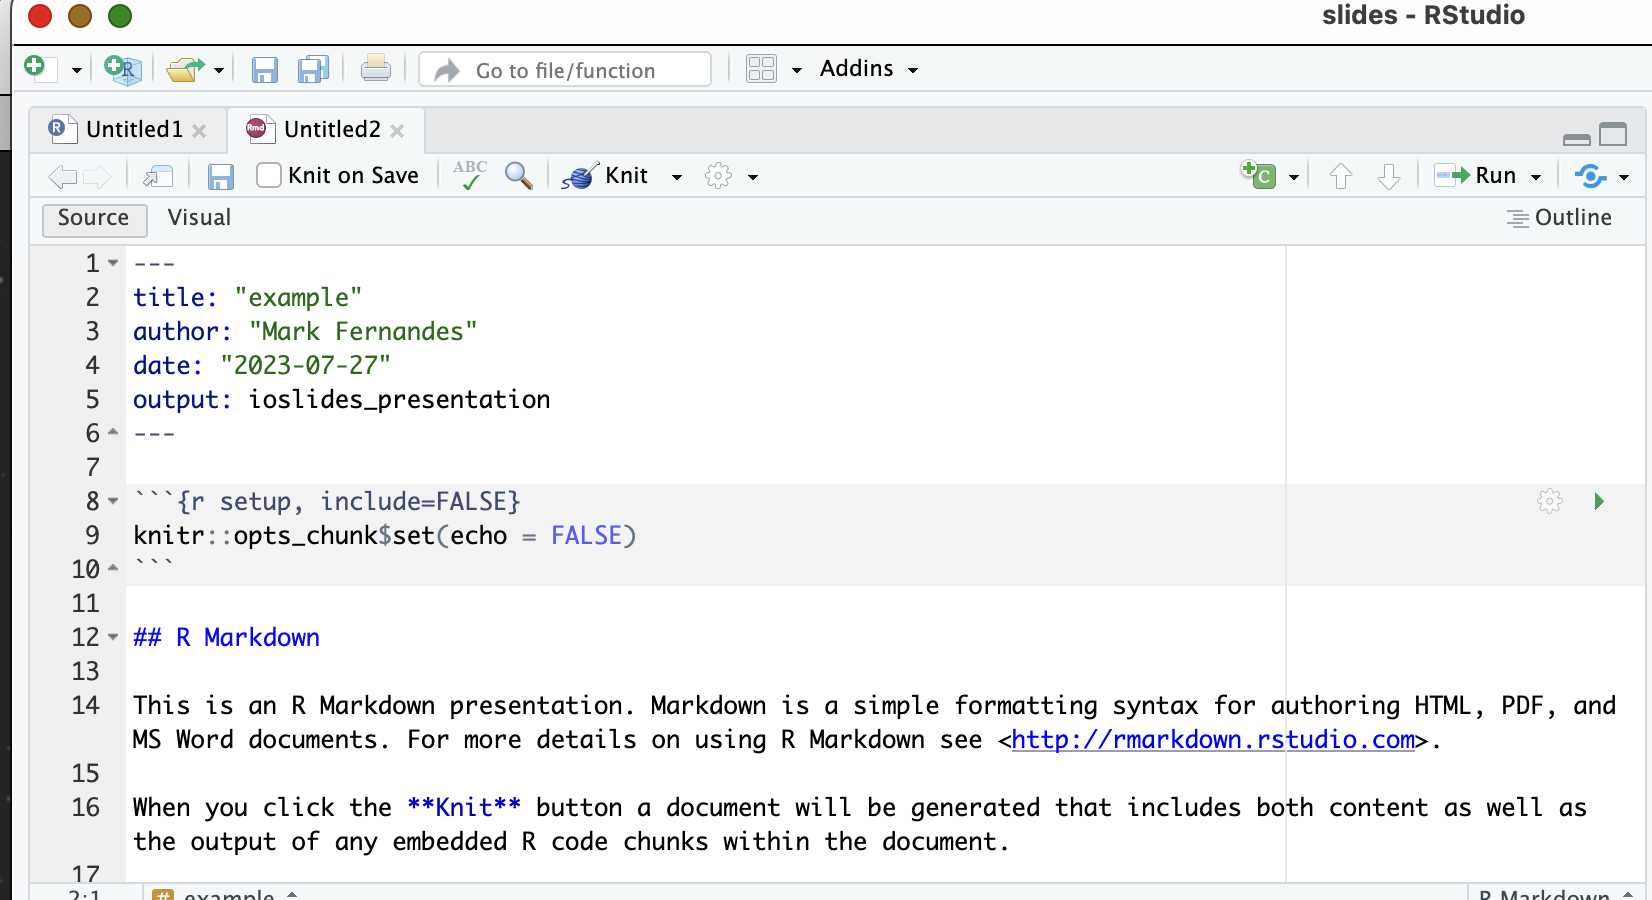
Task: Open Publish options dropdown arrow
Action: 1624,177
